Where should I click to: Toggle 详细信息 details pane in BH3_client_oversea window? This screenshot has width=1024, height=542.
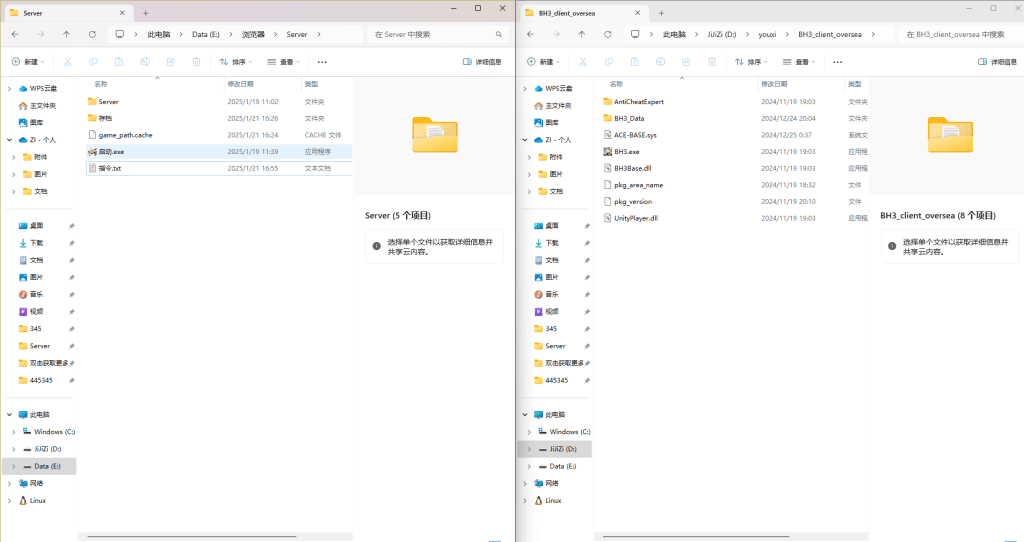point(996,61)
